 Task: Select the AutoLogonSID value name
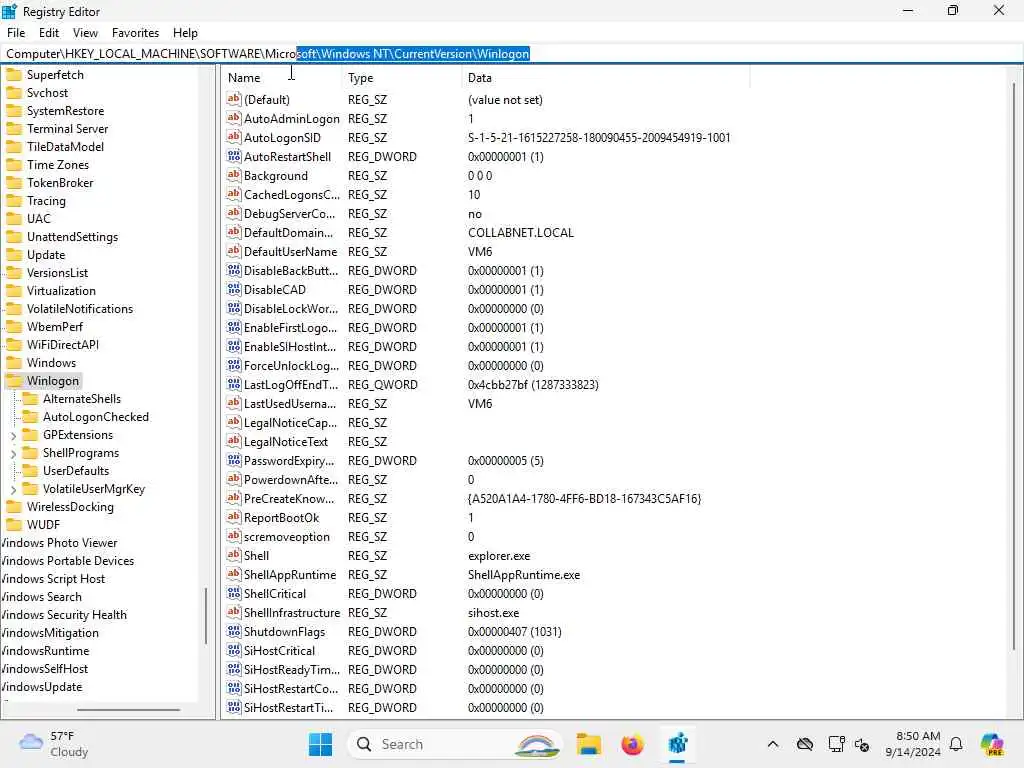tap(282, 137)
